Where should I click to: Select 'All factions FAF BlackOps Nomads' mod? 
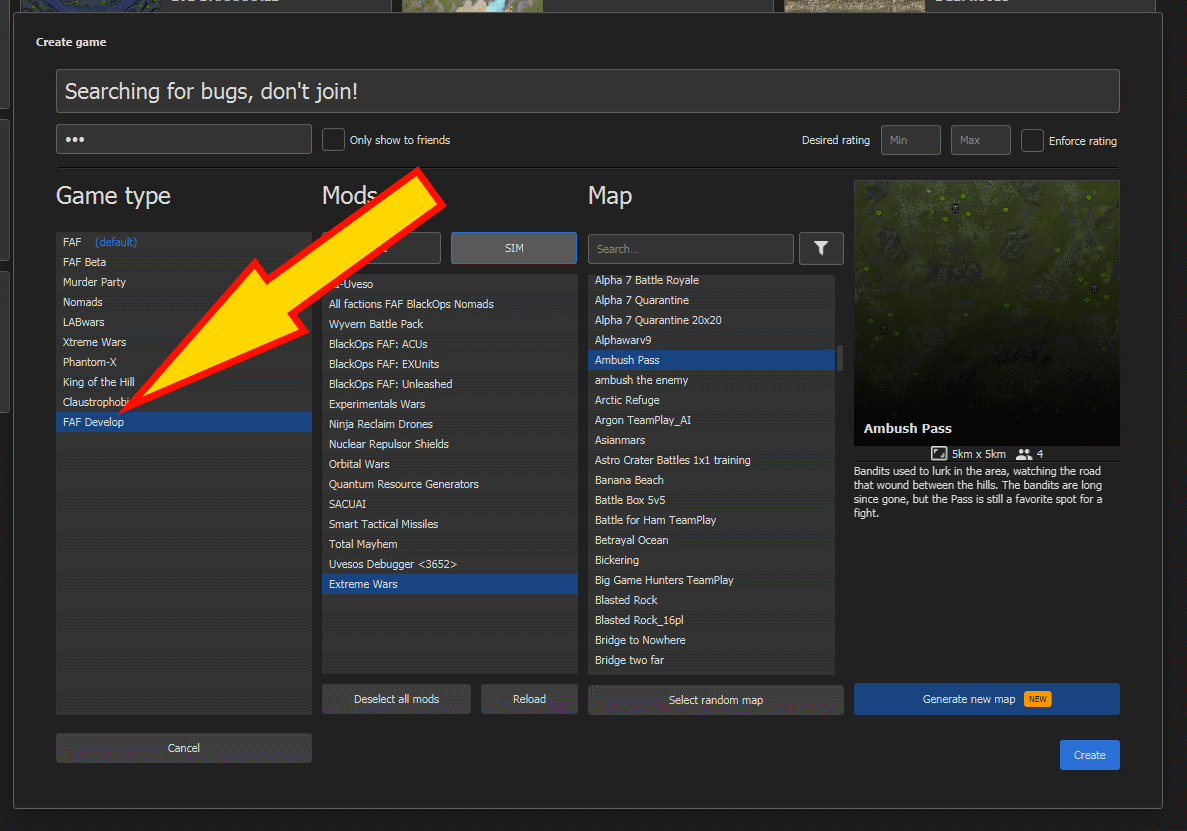pyautogui.click(x=450, y=304)
